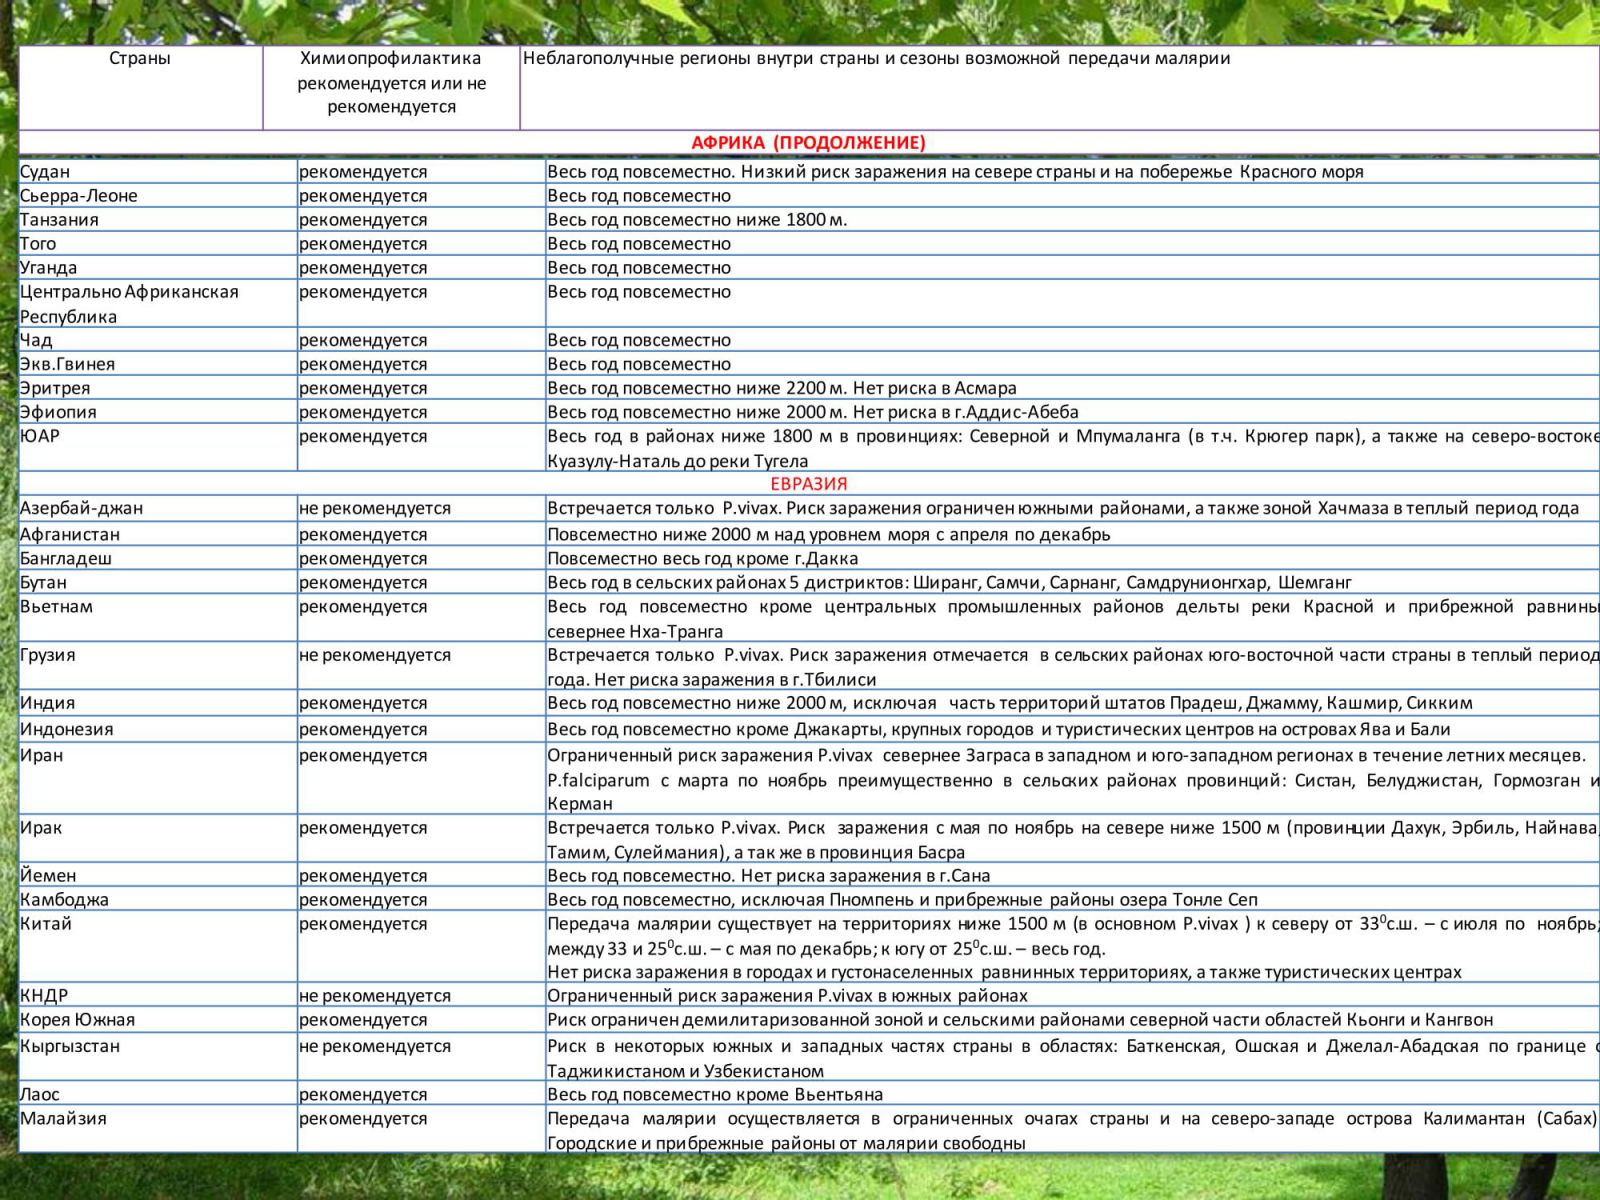This screenshot has height=1200, width=1600.
Task: Click the 'Страны' column header
Action: pos(140,87)
